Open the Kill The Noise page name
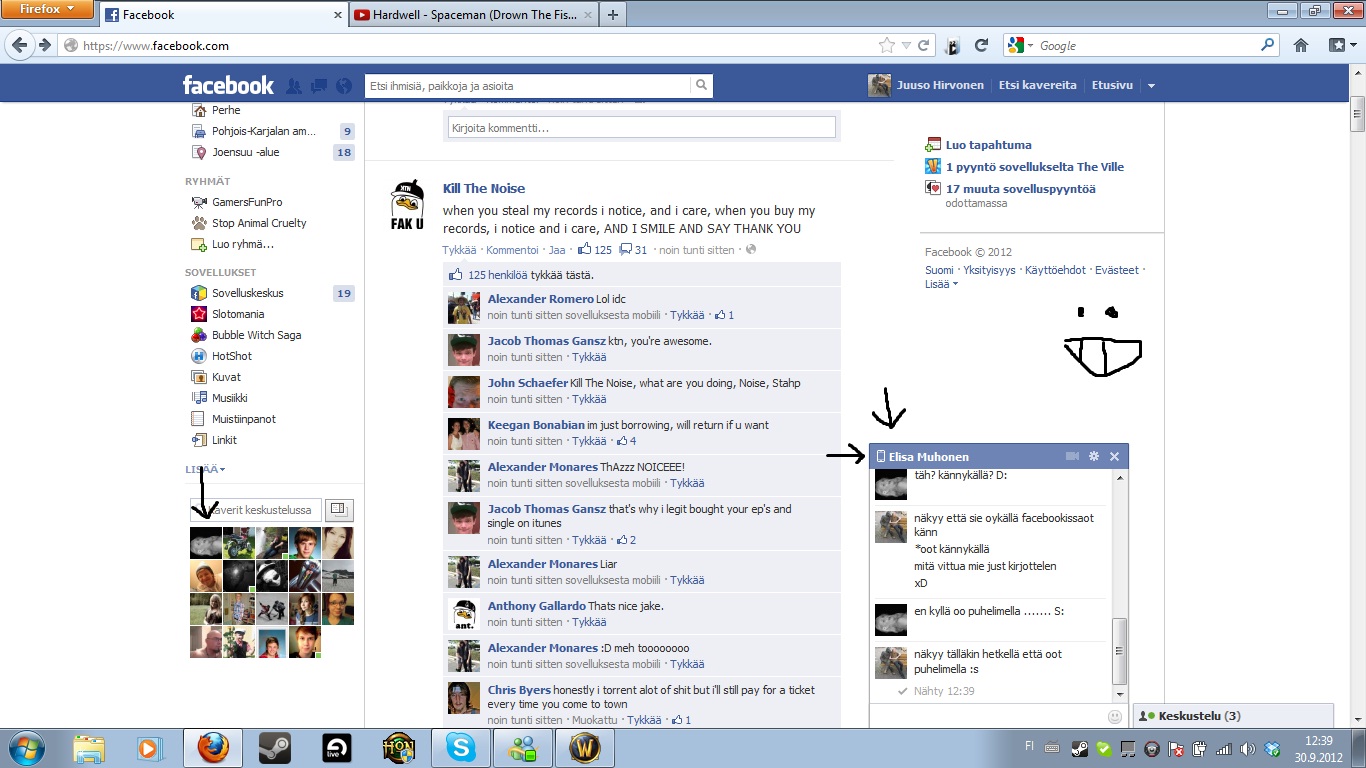The image size is (1366, 768). click(484, 188)
